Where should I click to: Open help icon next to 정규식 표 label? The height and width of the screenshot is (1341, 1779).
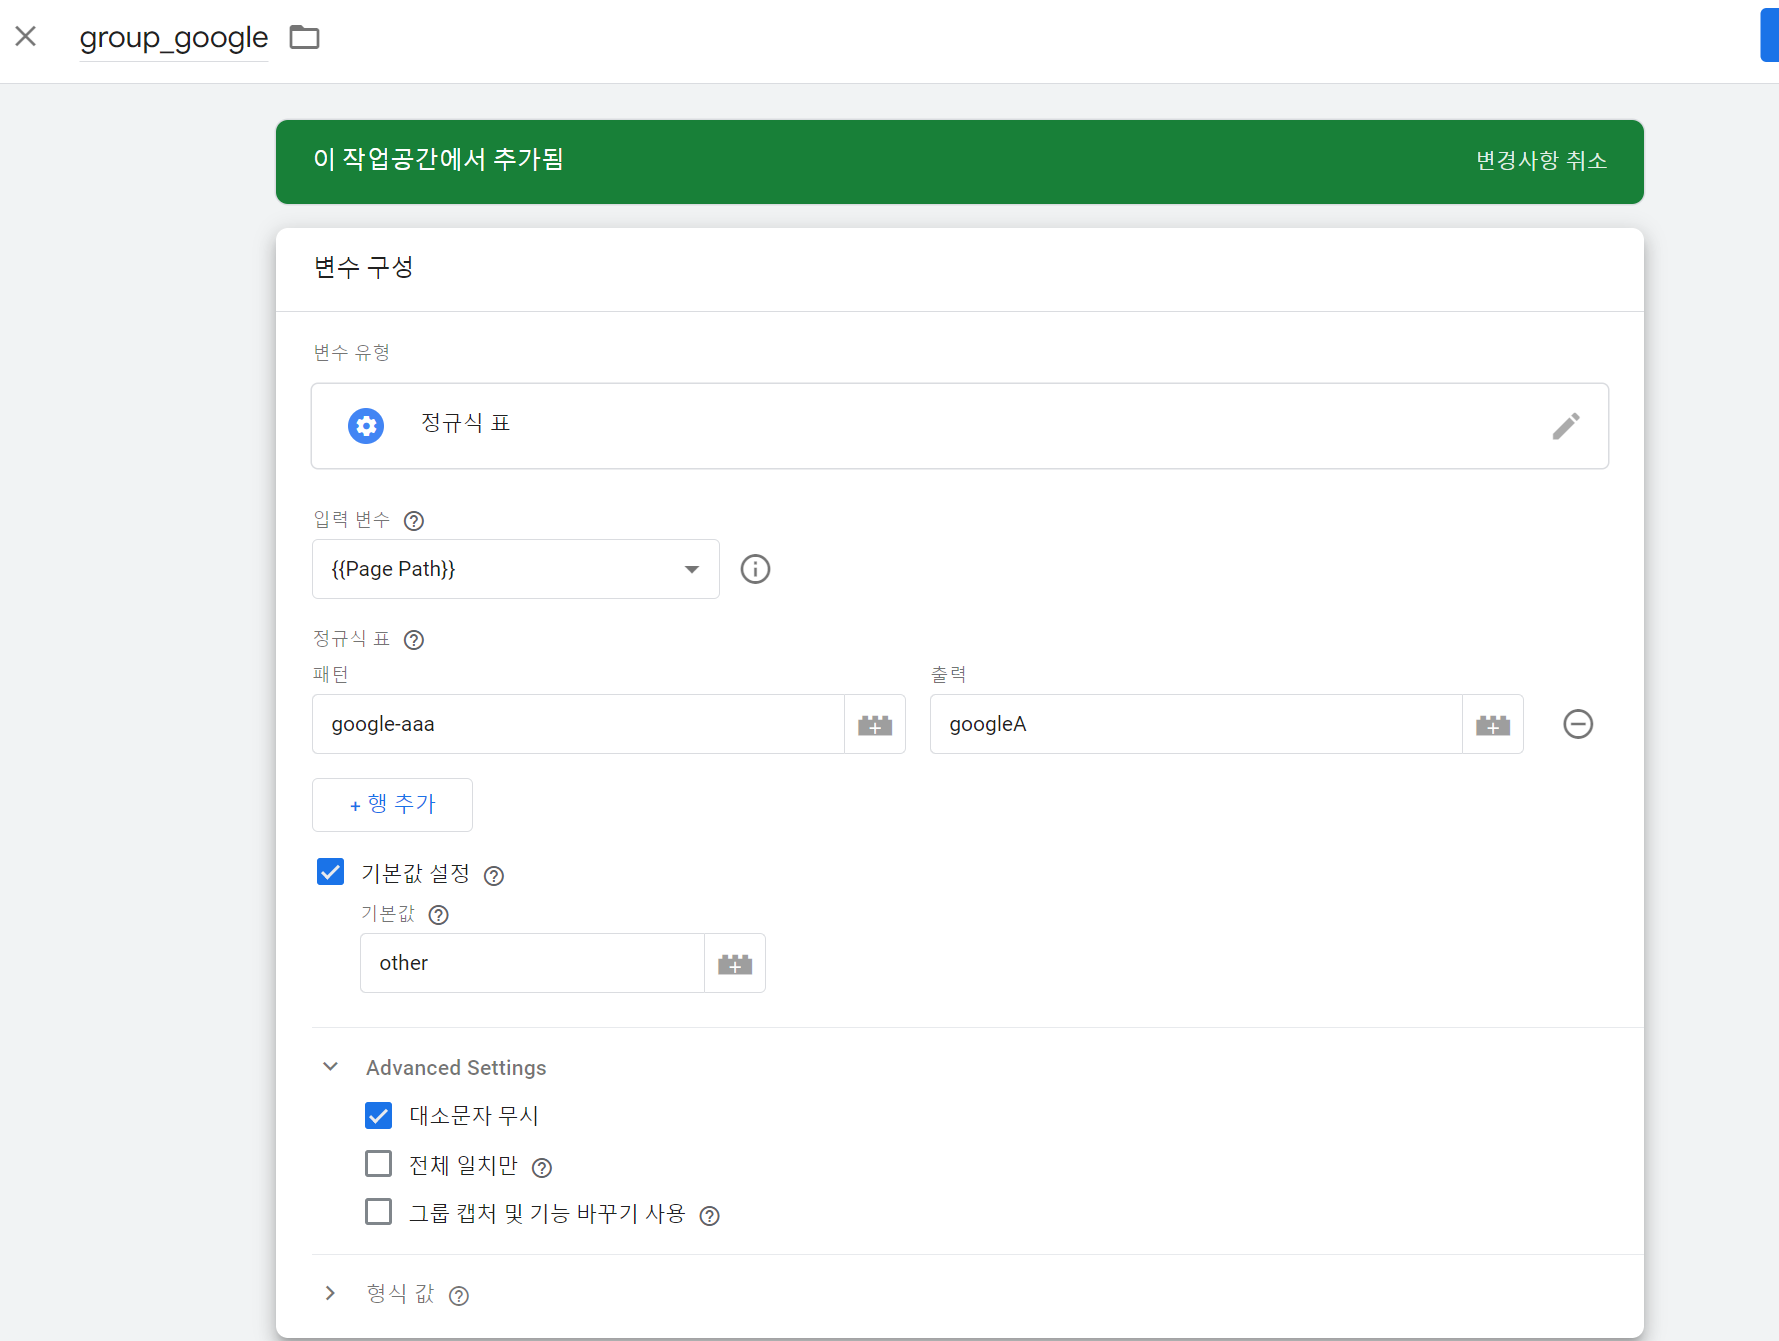414,640
